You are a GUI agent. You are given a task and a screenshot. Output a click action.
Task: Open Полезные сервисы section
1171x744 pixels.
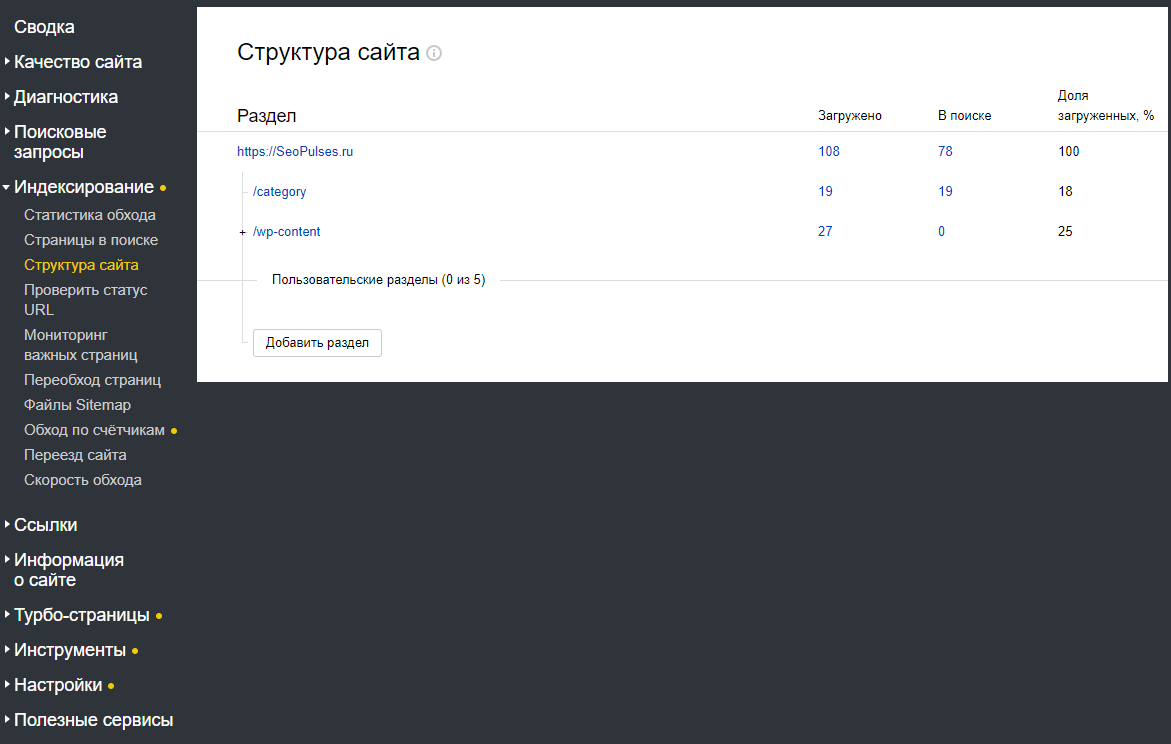tap(93, 720)
